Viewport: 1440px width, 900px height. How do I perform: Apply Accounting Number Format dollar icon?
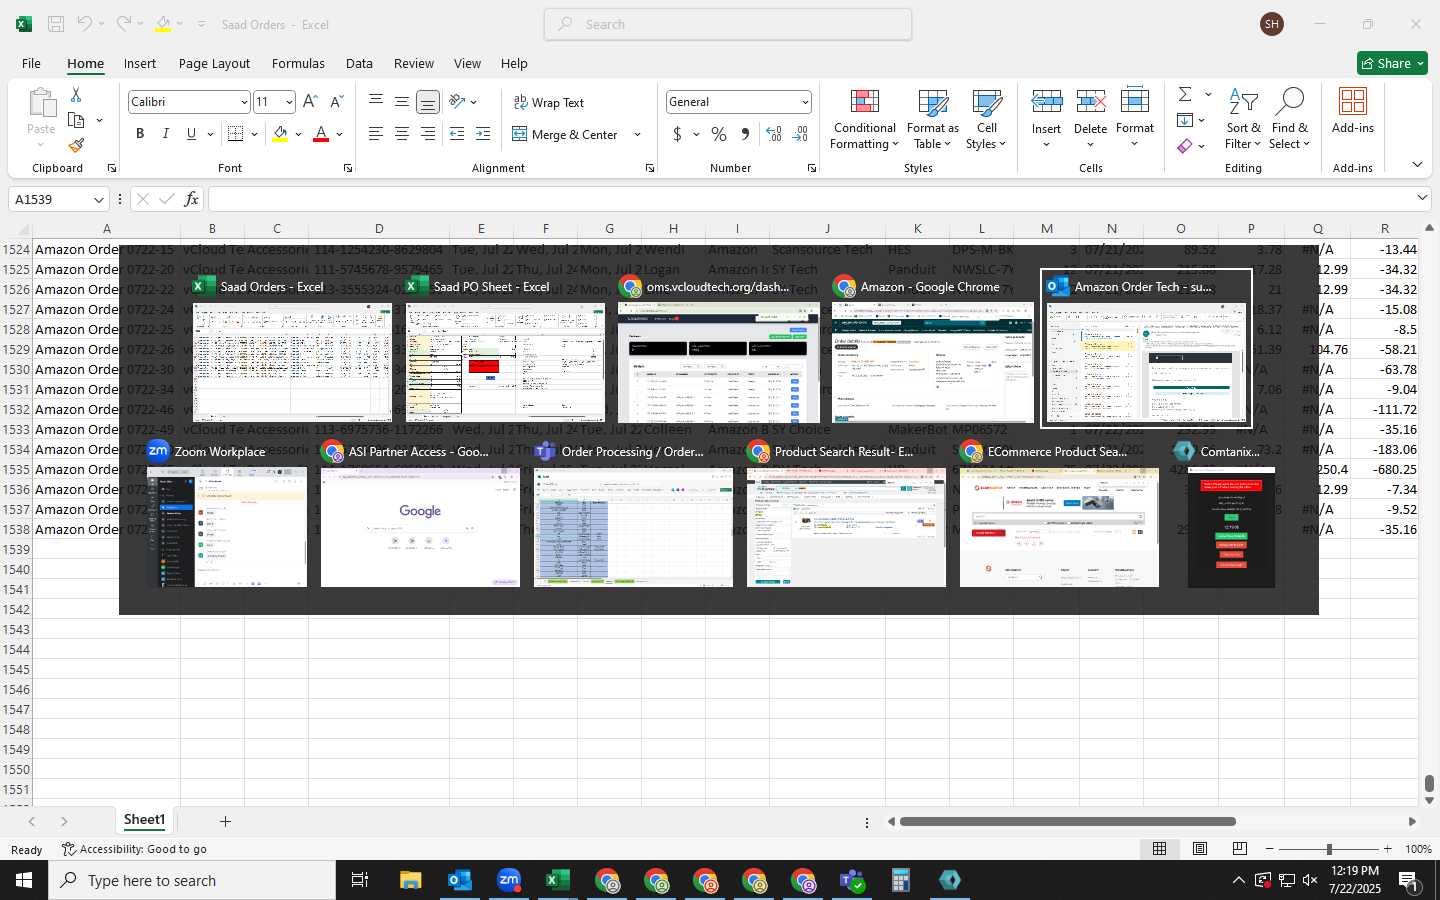point(678,134)
